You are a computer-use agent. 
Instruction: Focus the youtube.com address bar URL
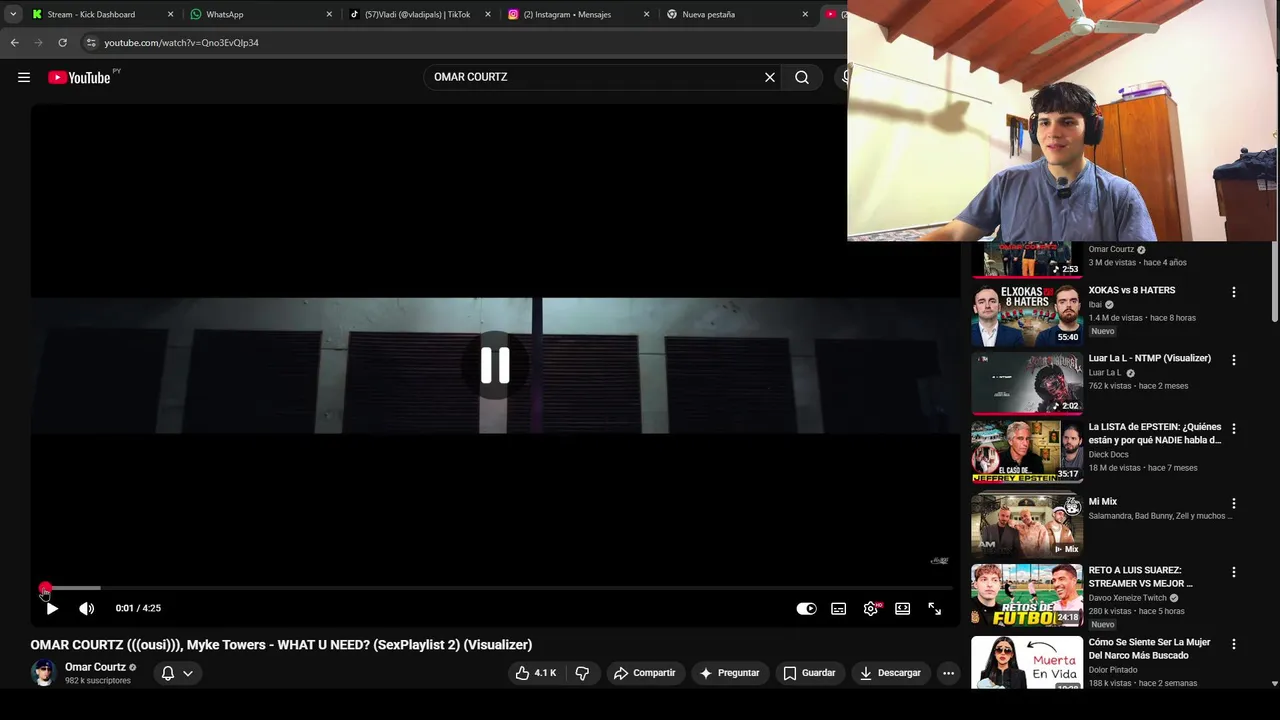(x=181, y=43)
